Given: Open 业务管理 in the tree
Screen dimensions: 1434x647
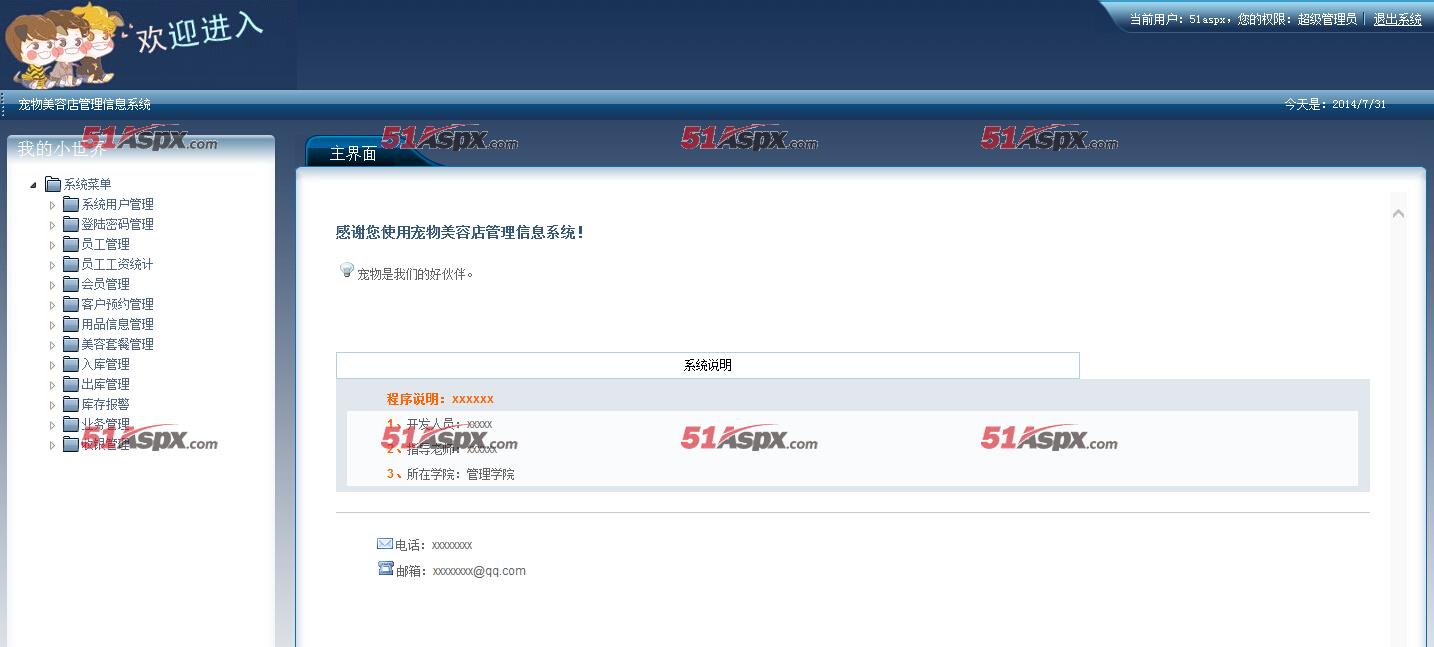Looking at the screenshot, I should [106, 424].
